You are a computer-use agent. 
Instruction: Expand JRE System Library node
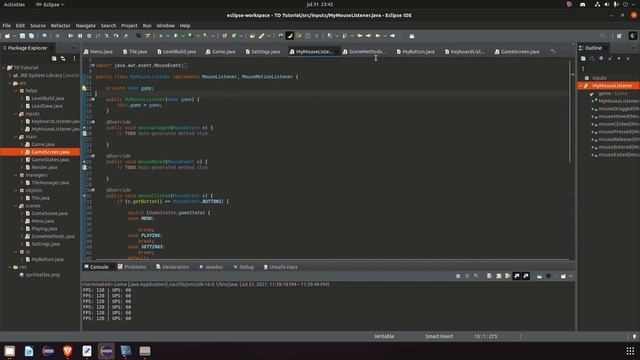click(10, 76)
